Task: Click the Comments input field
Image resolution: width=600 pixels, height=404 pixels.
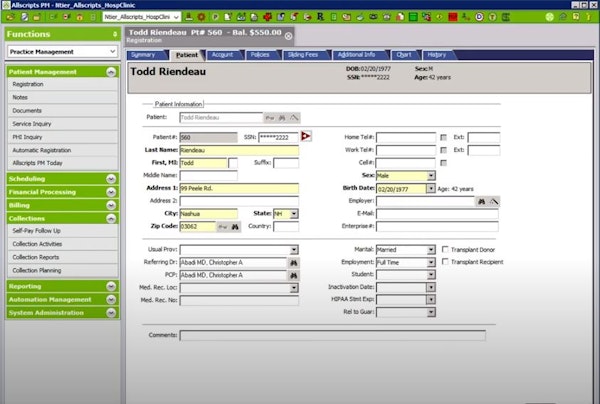Action: click(333, 336)
